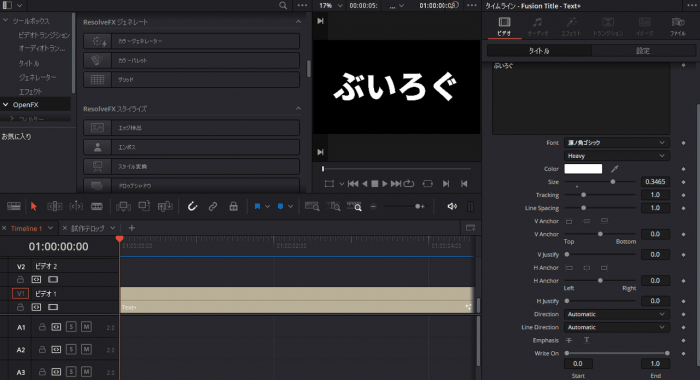
Task: Toggle Linked Selection chain icon
Action: tap(212, 206)
